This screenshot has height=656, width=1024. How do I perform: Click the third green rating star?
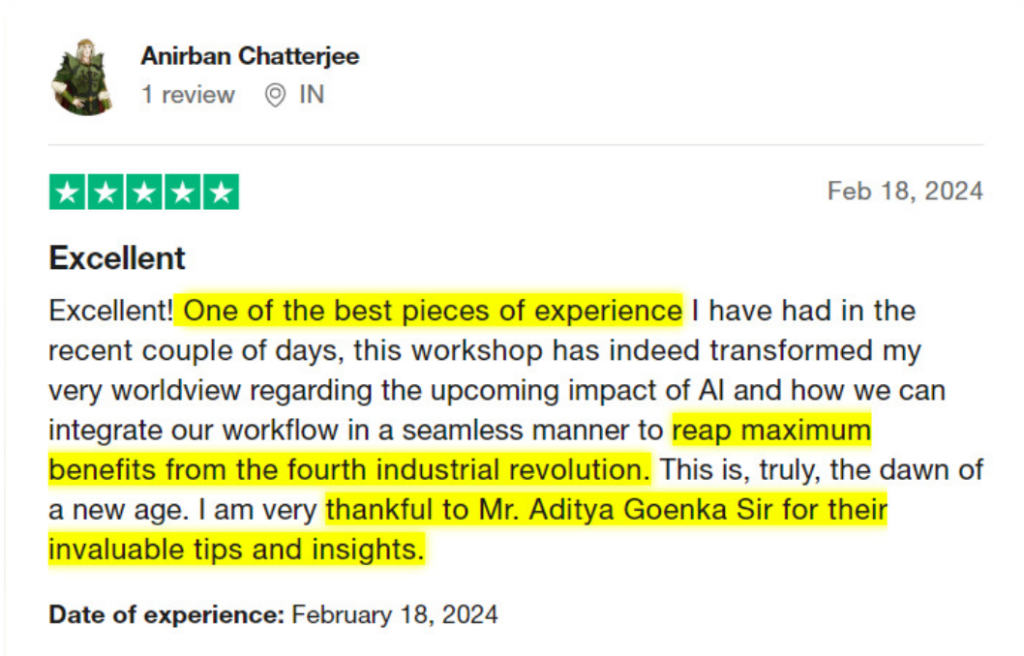tap(144, 192)
